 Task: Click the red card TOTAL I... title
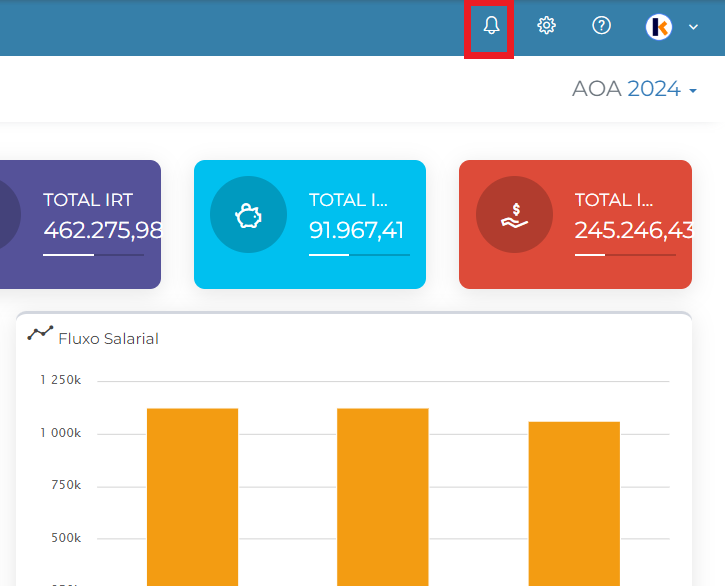pyautogui.click(x=614, y=200)
